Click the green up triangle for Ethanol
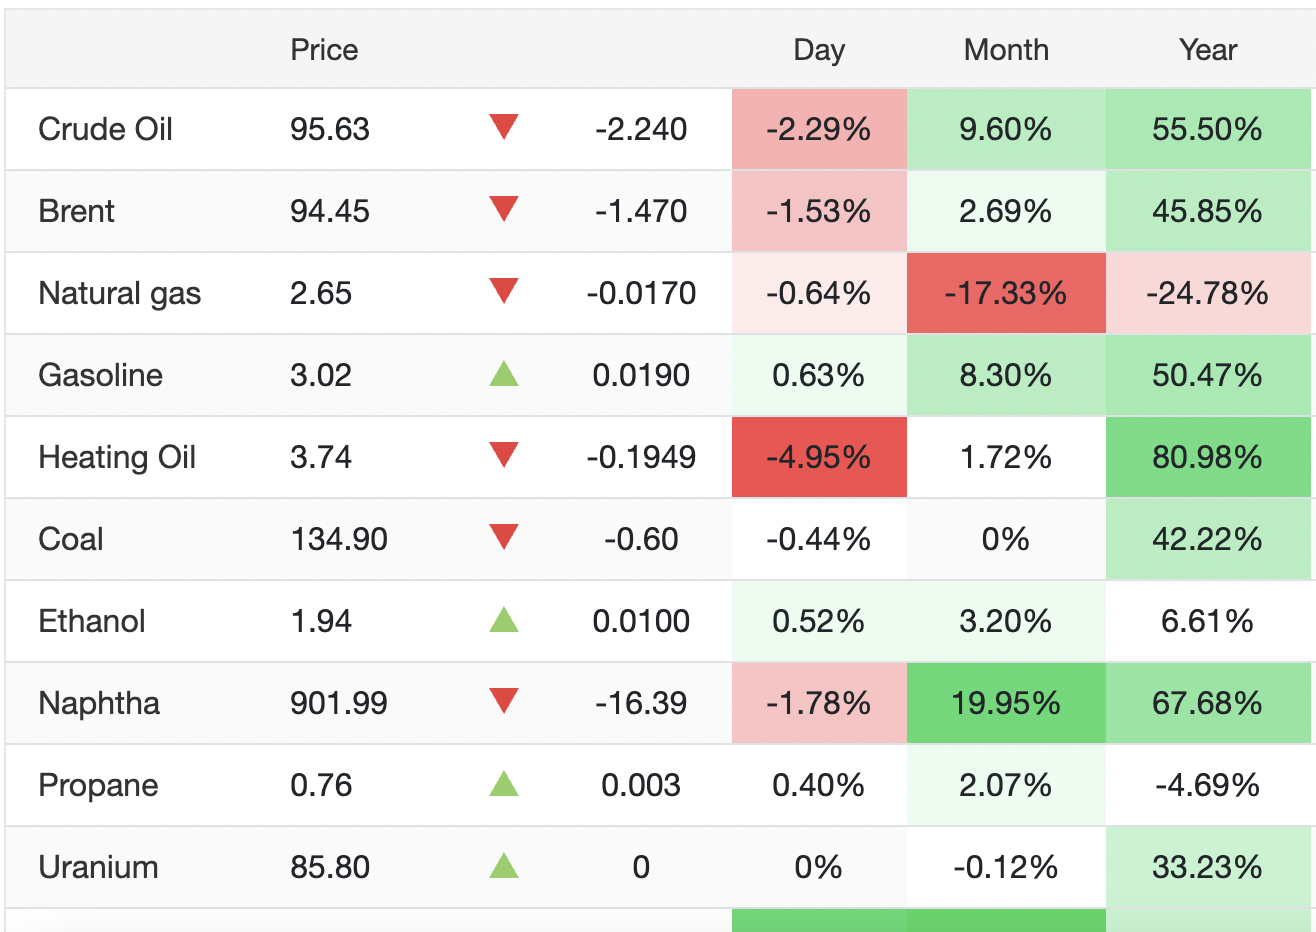Screen dimensions: 1316x932 (x=504, y=620)
